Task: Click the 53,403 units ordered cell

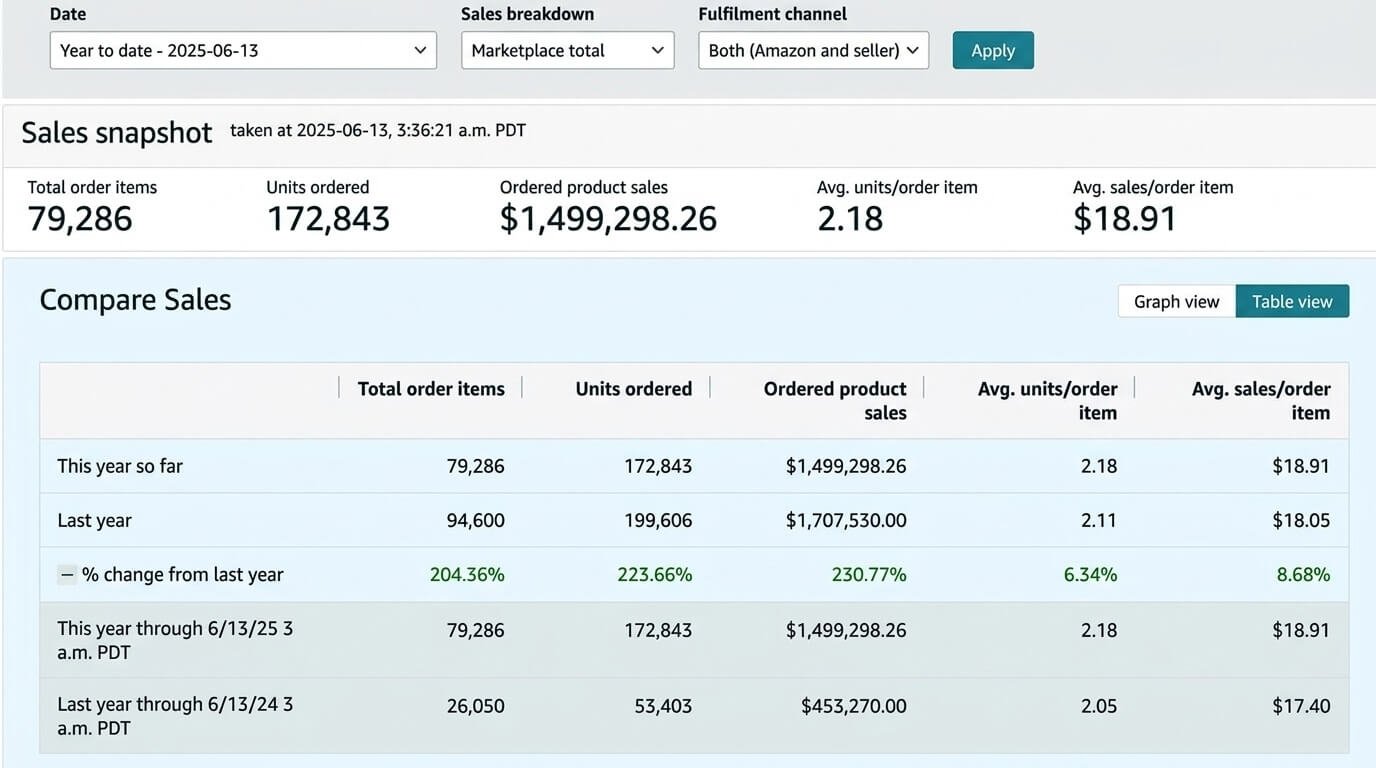Action: click(x=663, y=706)
